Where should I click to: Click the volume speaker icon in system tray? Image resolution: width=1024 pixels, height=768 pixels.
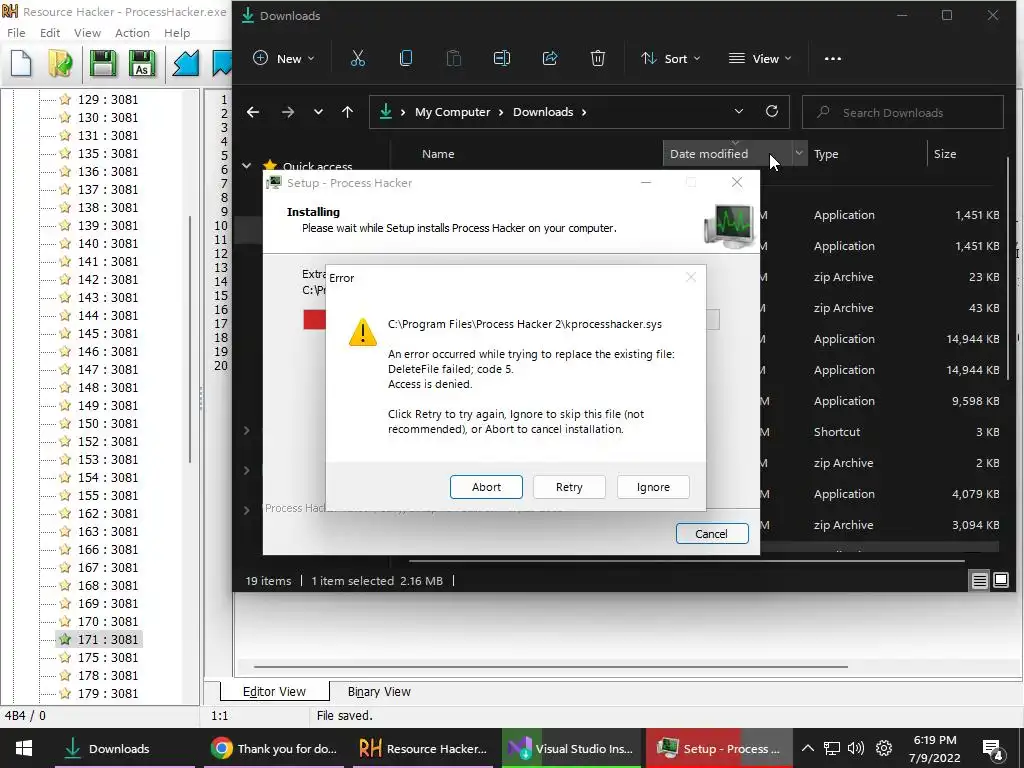point(856,748)
